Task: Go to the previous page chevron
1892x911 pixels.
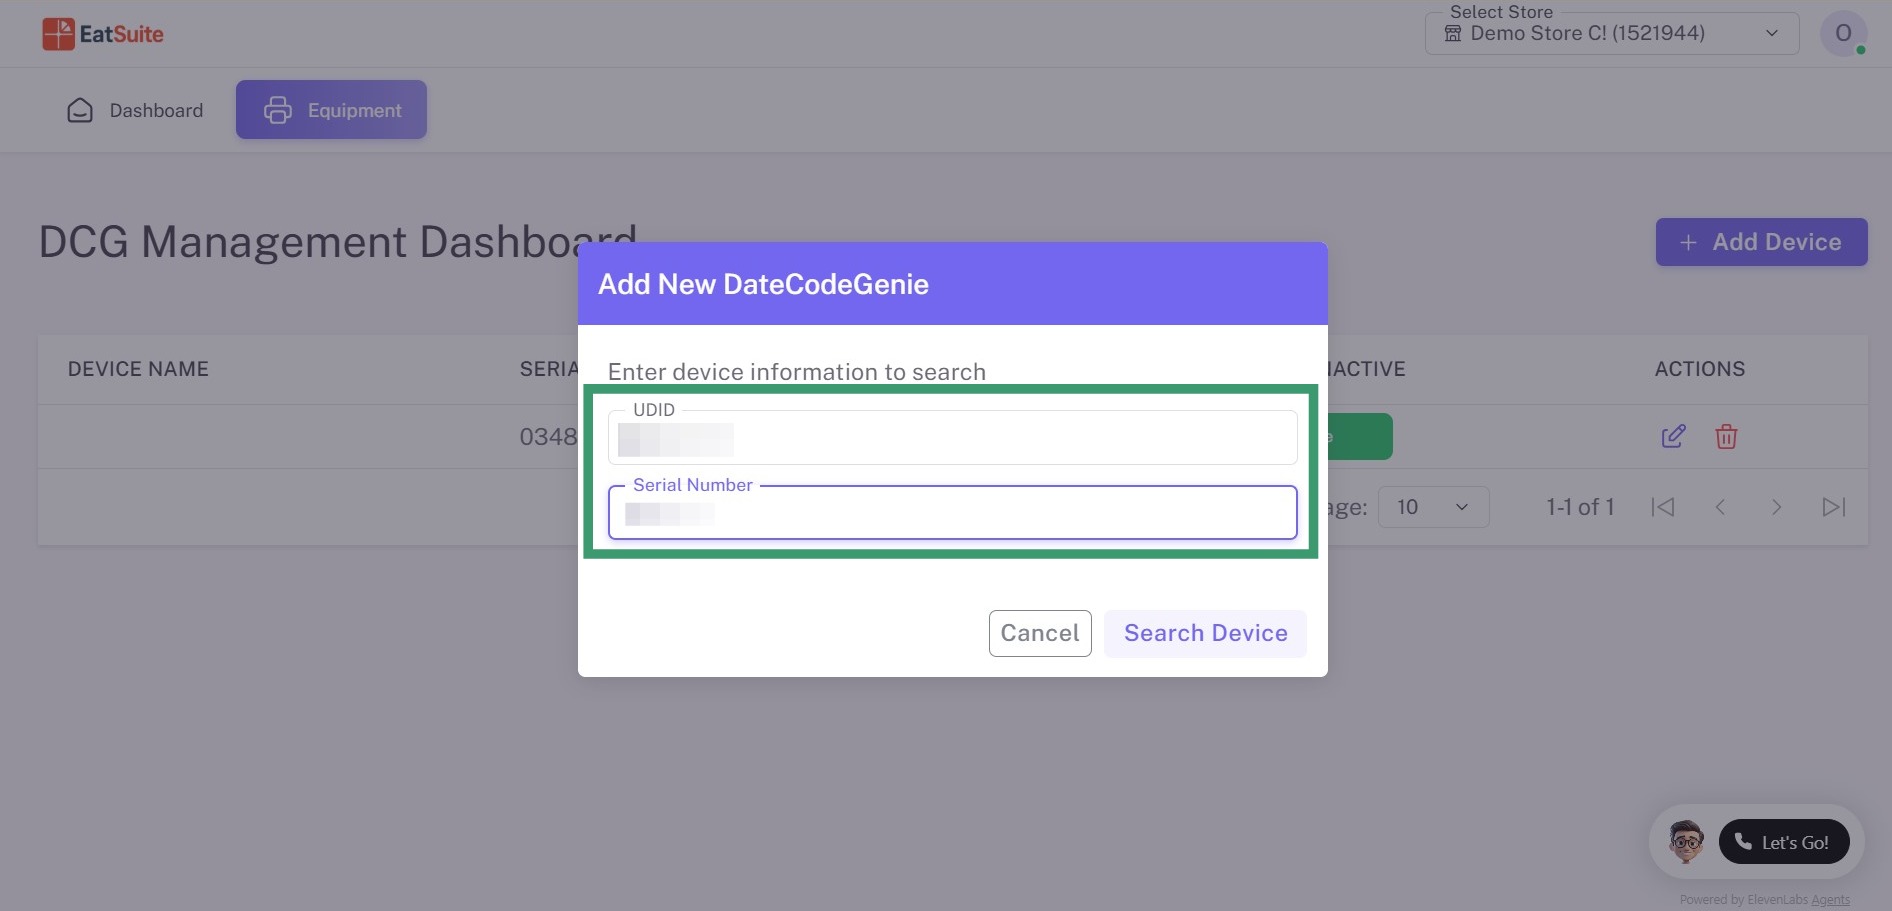Action: click(1720, 507)
